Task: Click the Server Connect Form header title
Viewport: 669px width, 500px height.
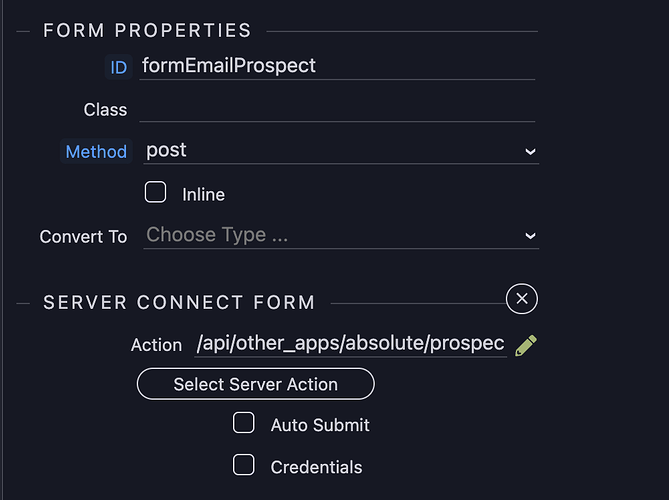Action: click(179, 302)
